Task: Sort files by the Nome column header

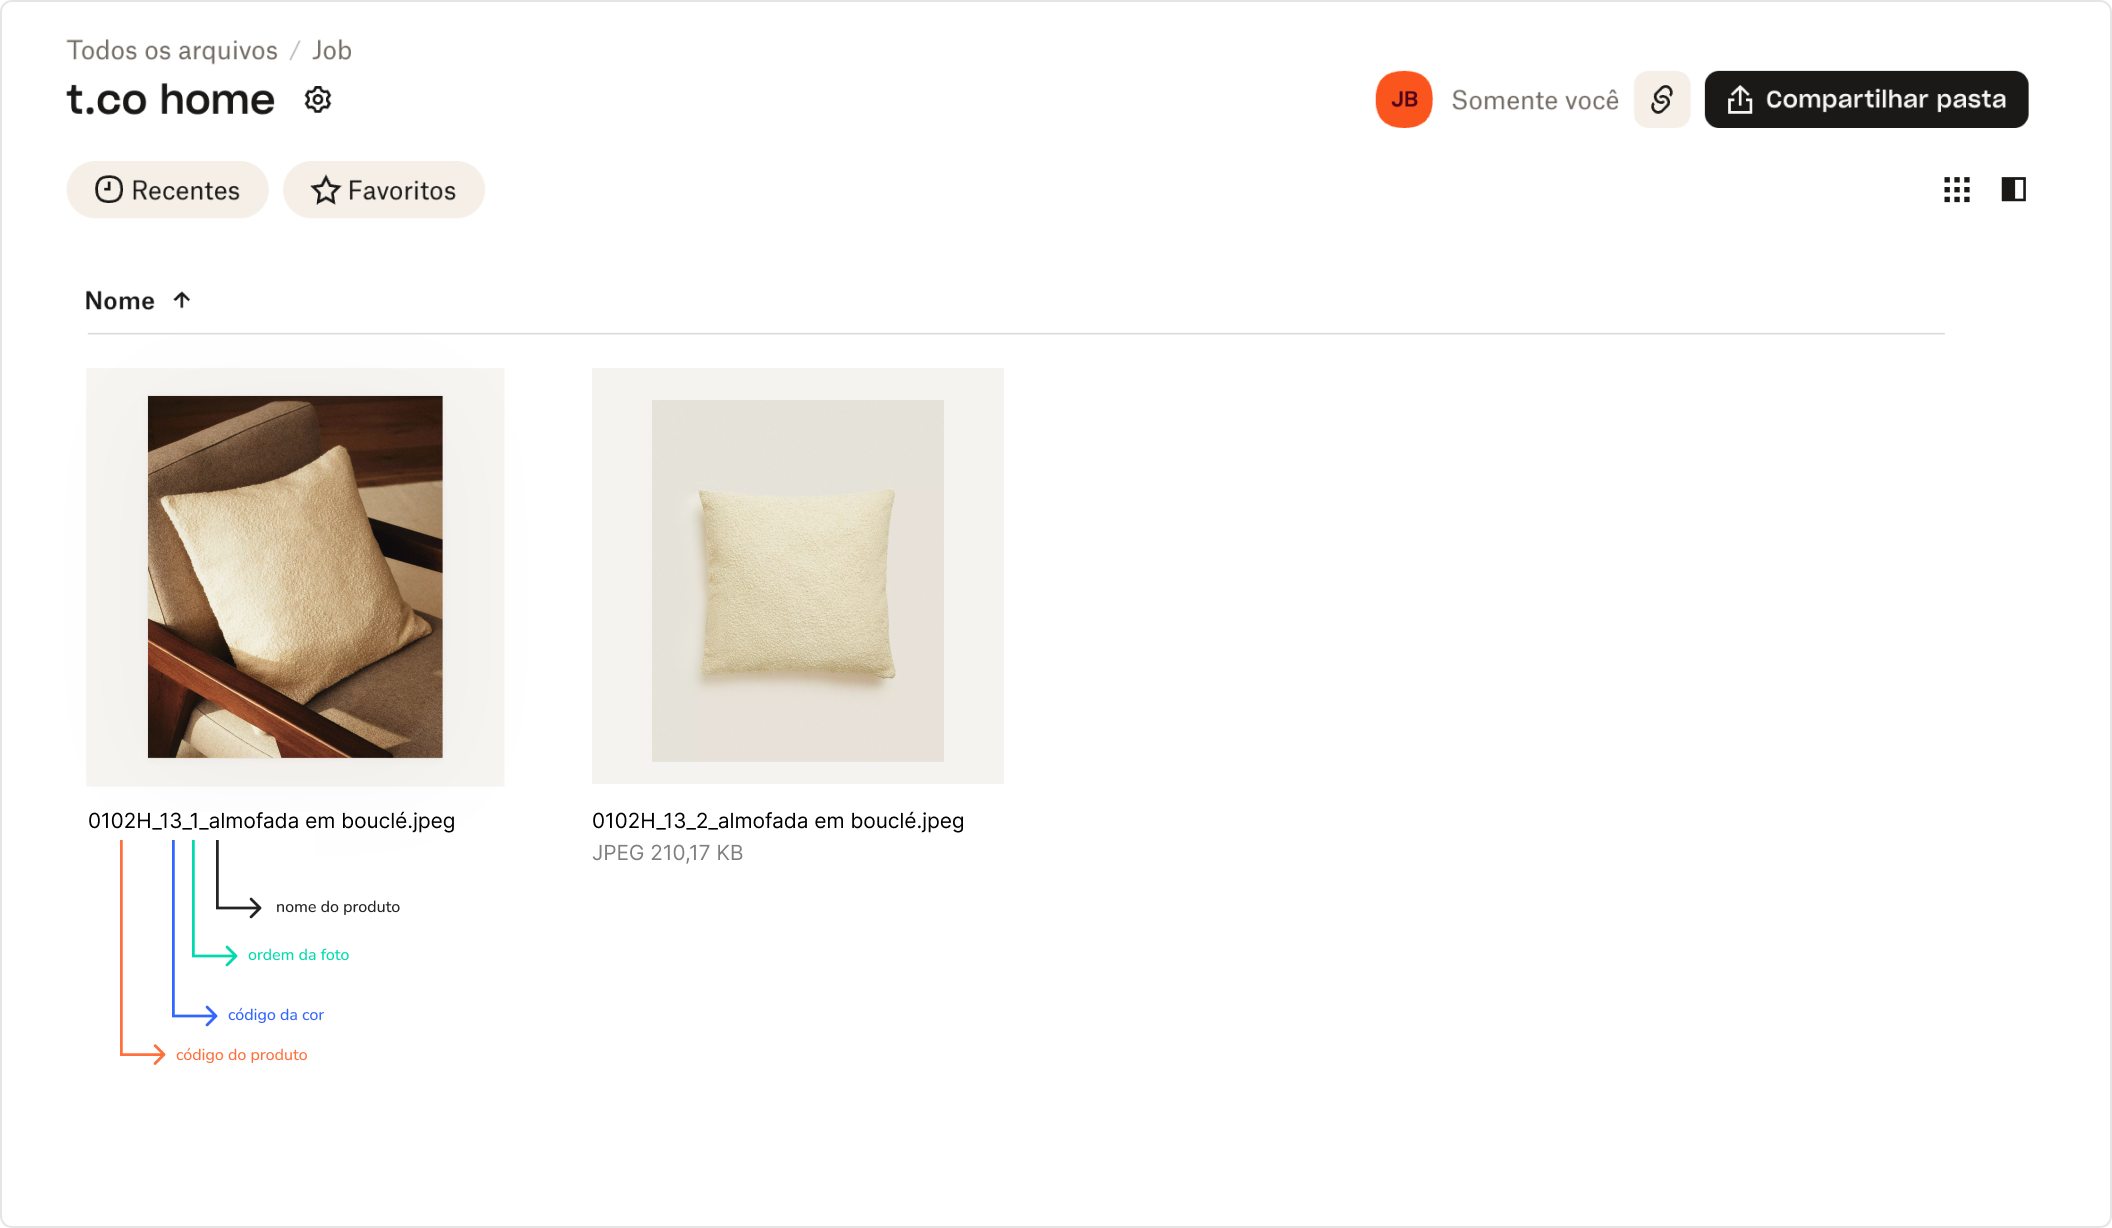Action: pos(120,301)
